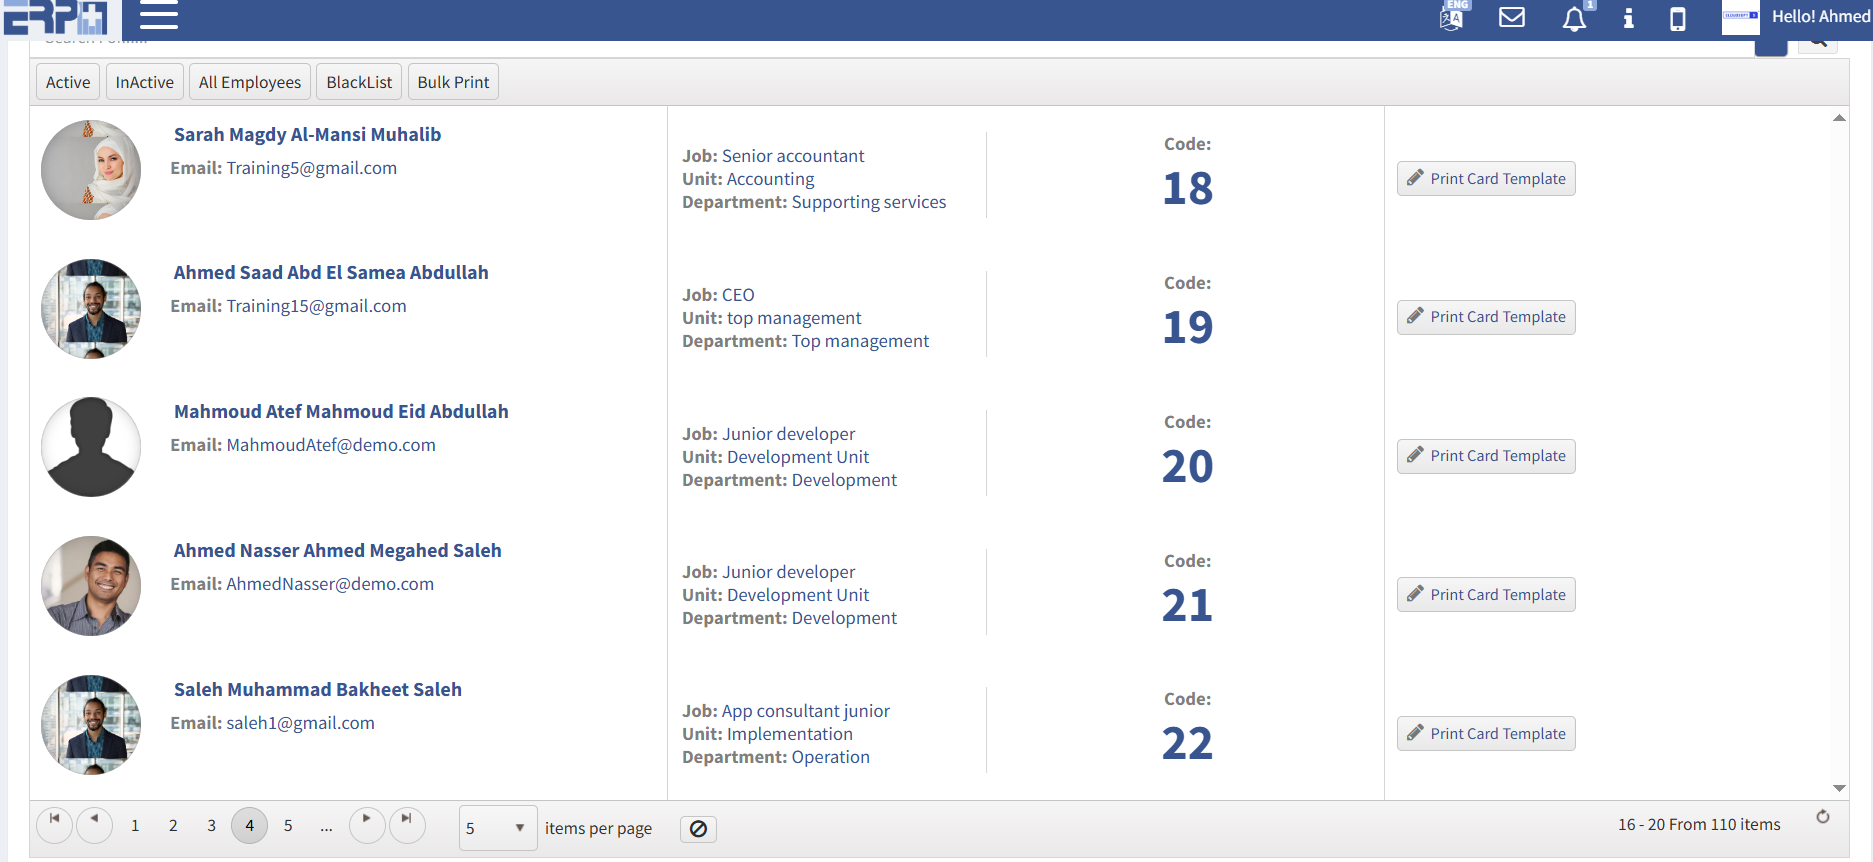
Task: Go to the last page of results
Action: pyautogui.click(x=407, y=824)
